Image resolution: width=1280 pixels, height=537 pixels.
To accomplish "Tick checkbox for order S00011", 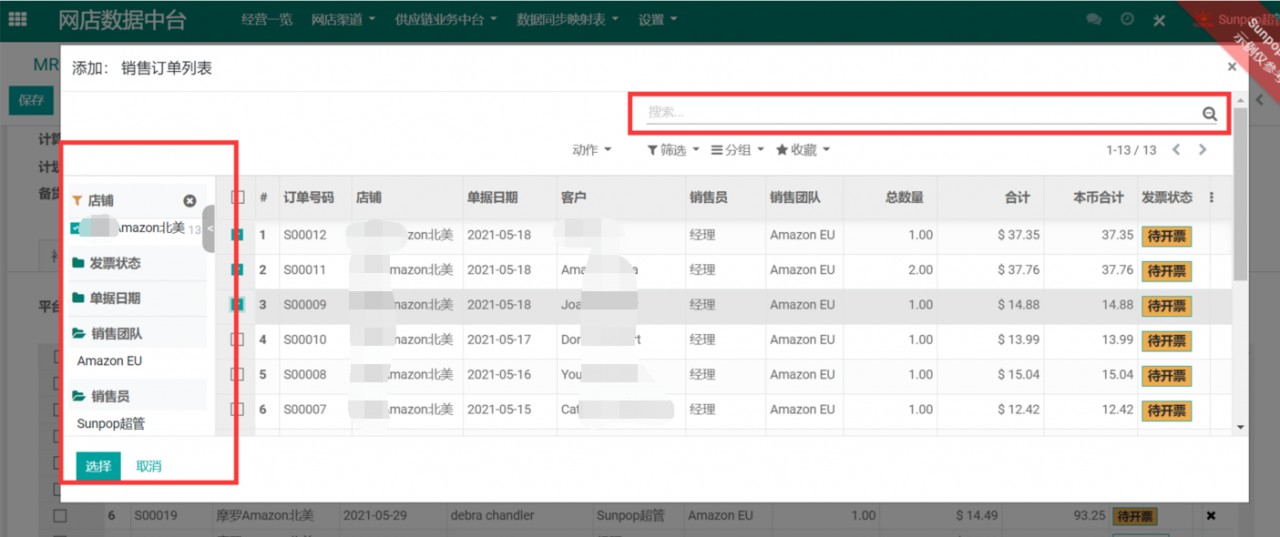I will pos(238,270).
